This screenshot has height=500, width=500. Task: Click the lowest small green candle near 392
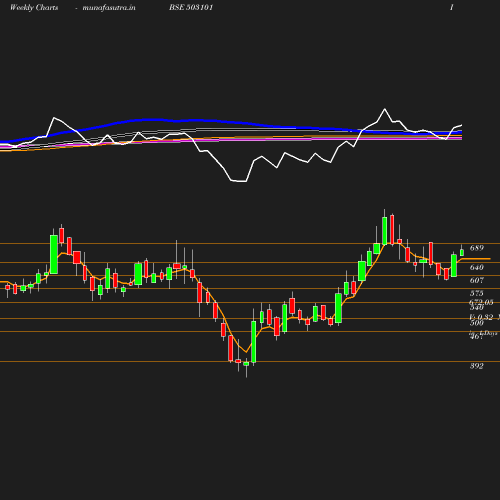[246, 364]
